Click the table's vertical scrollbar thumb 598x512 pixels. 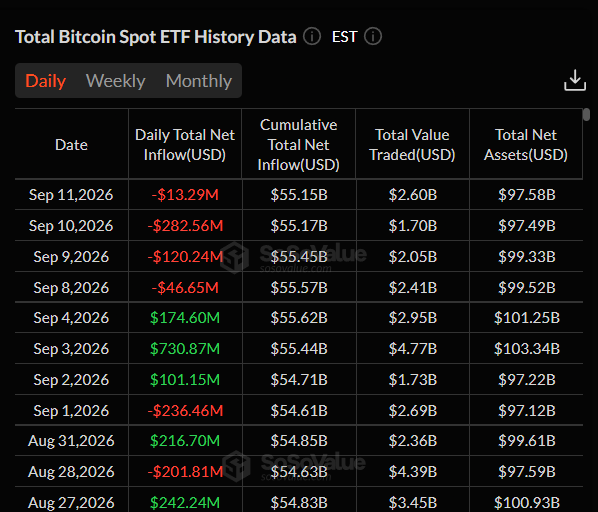point(587,115)
